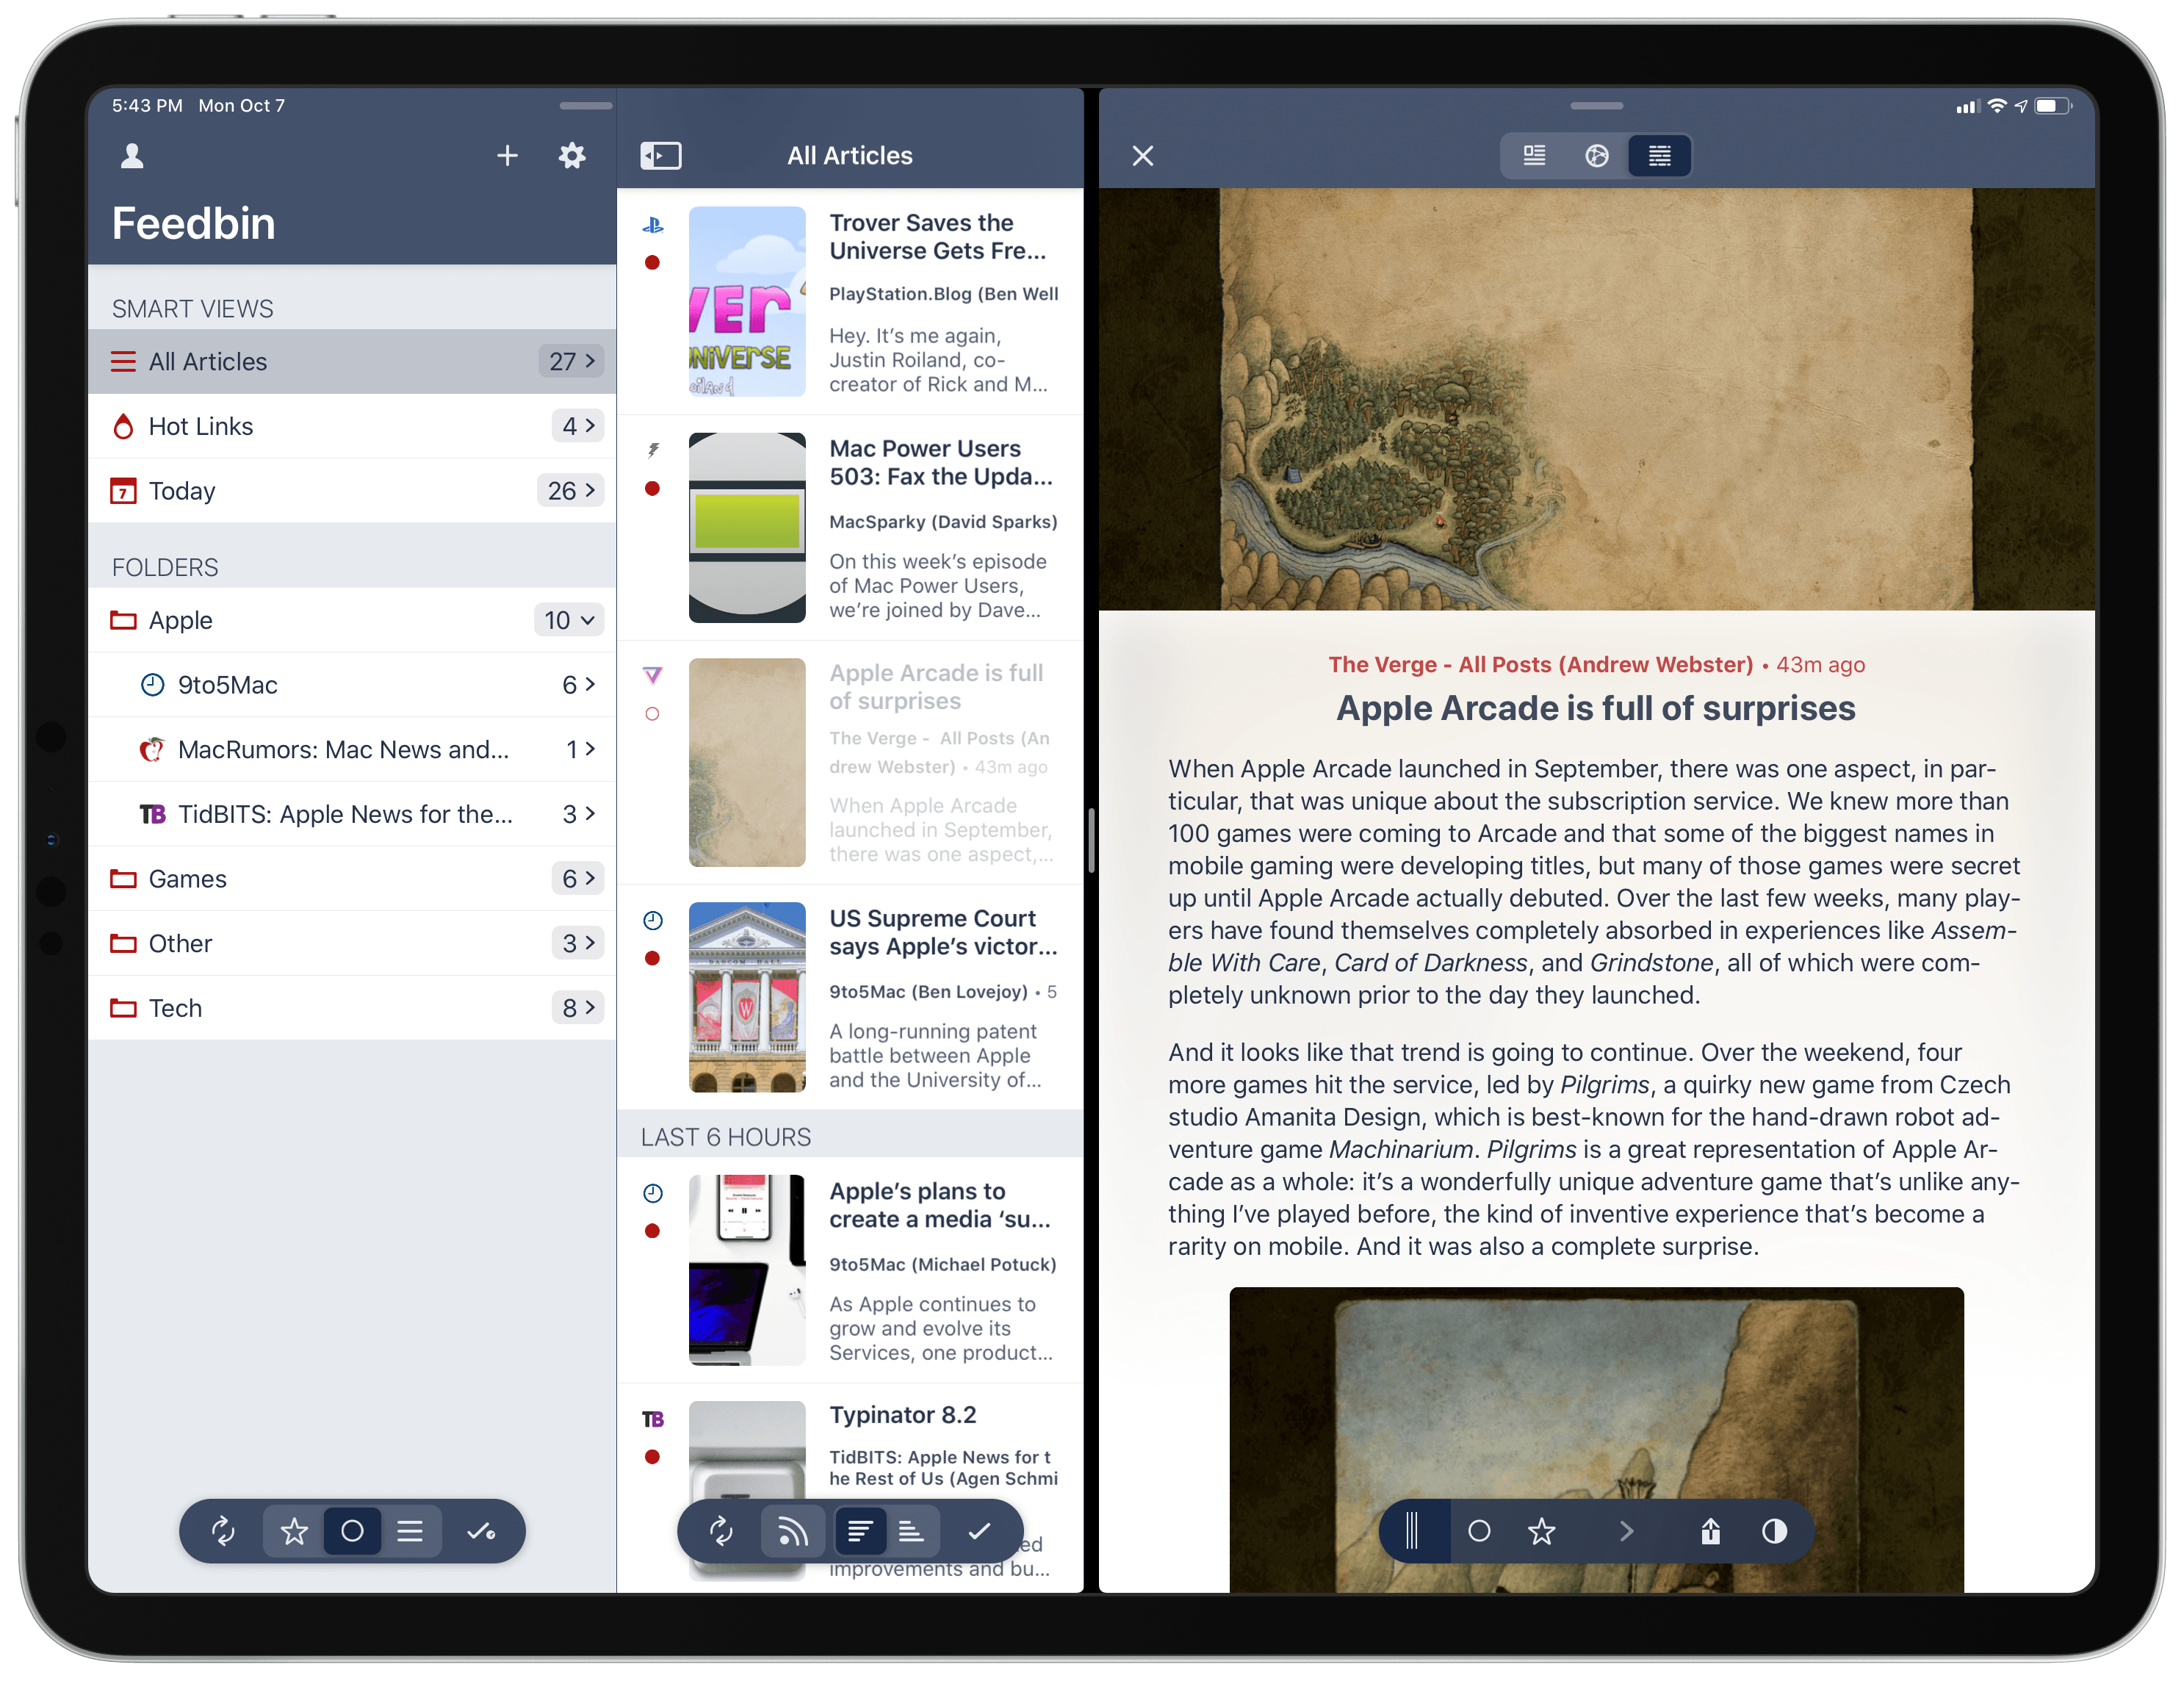Screen dimensions: 2184x1681
Task: Collapse the Apple folder
Action: [x=587, y=620]
